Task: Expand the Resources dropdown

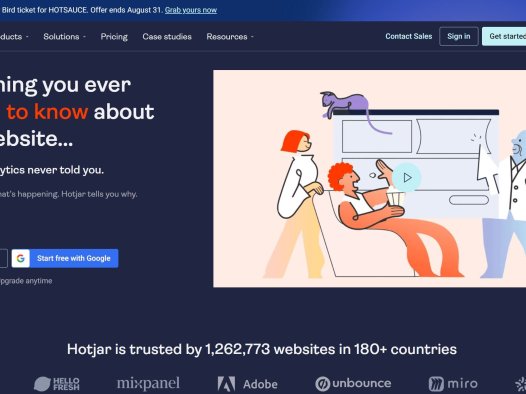Action: point(230,37)
